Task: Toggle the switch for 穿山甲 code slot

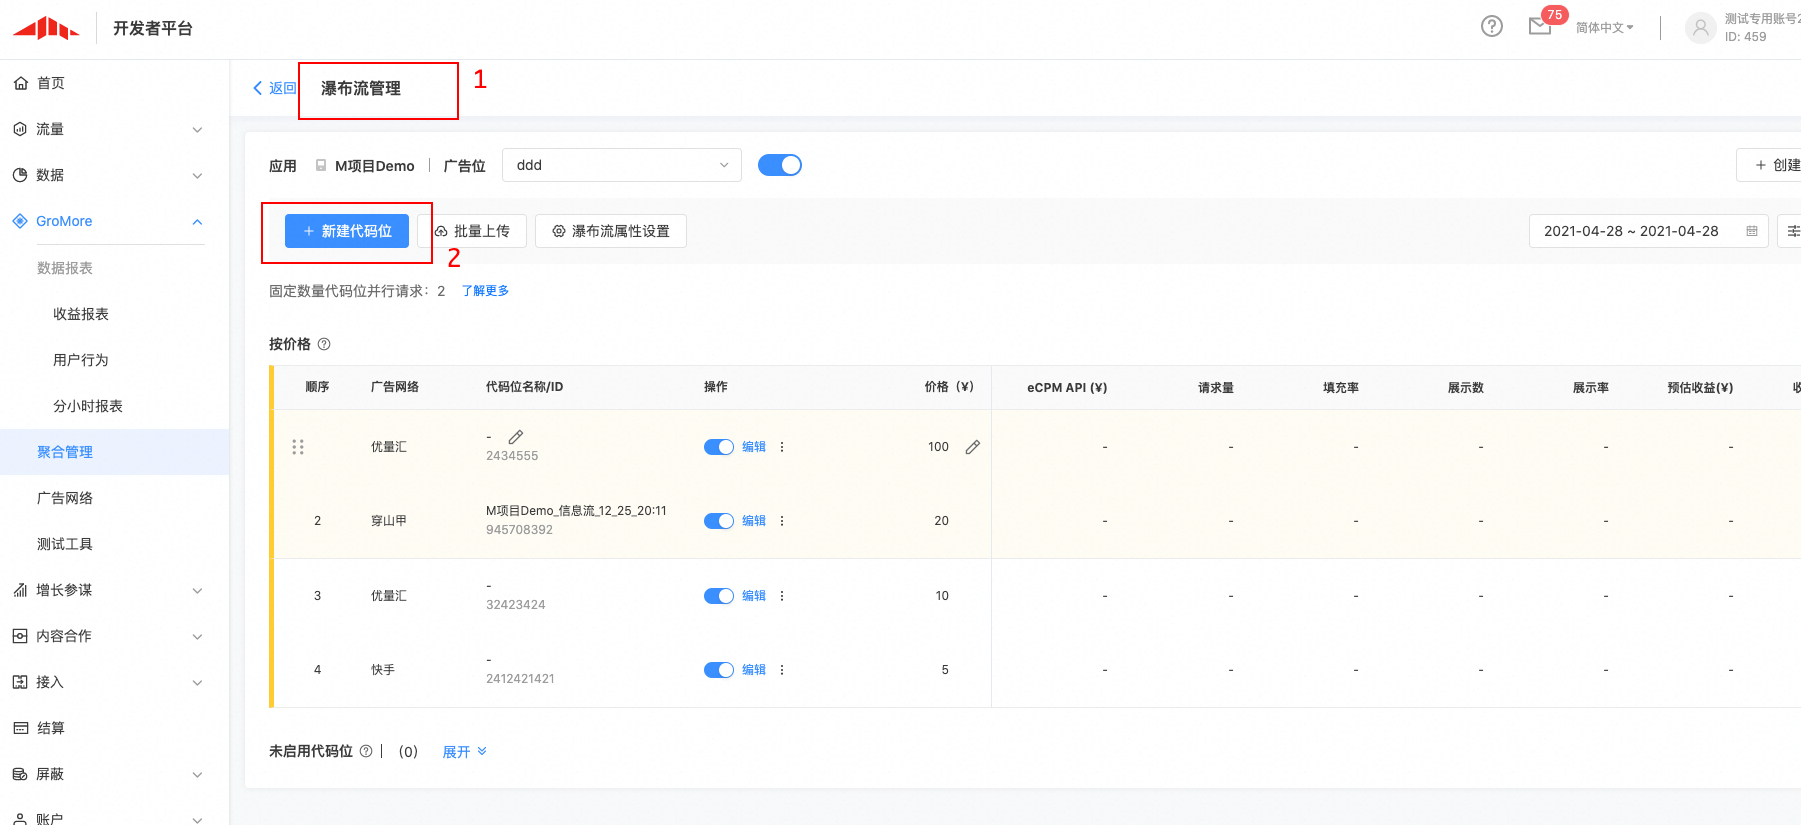Action: point(719,521)
